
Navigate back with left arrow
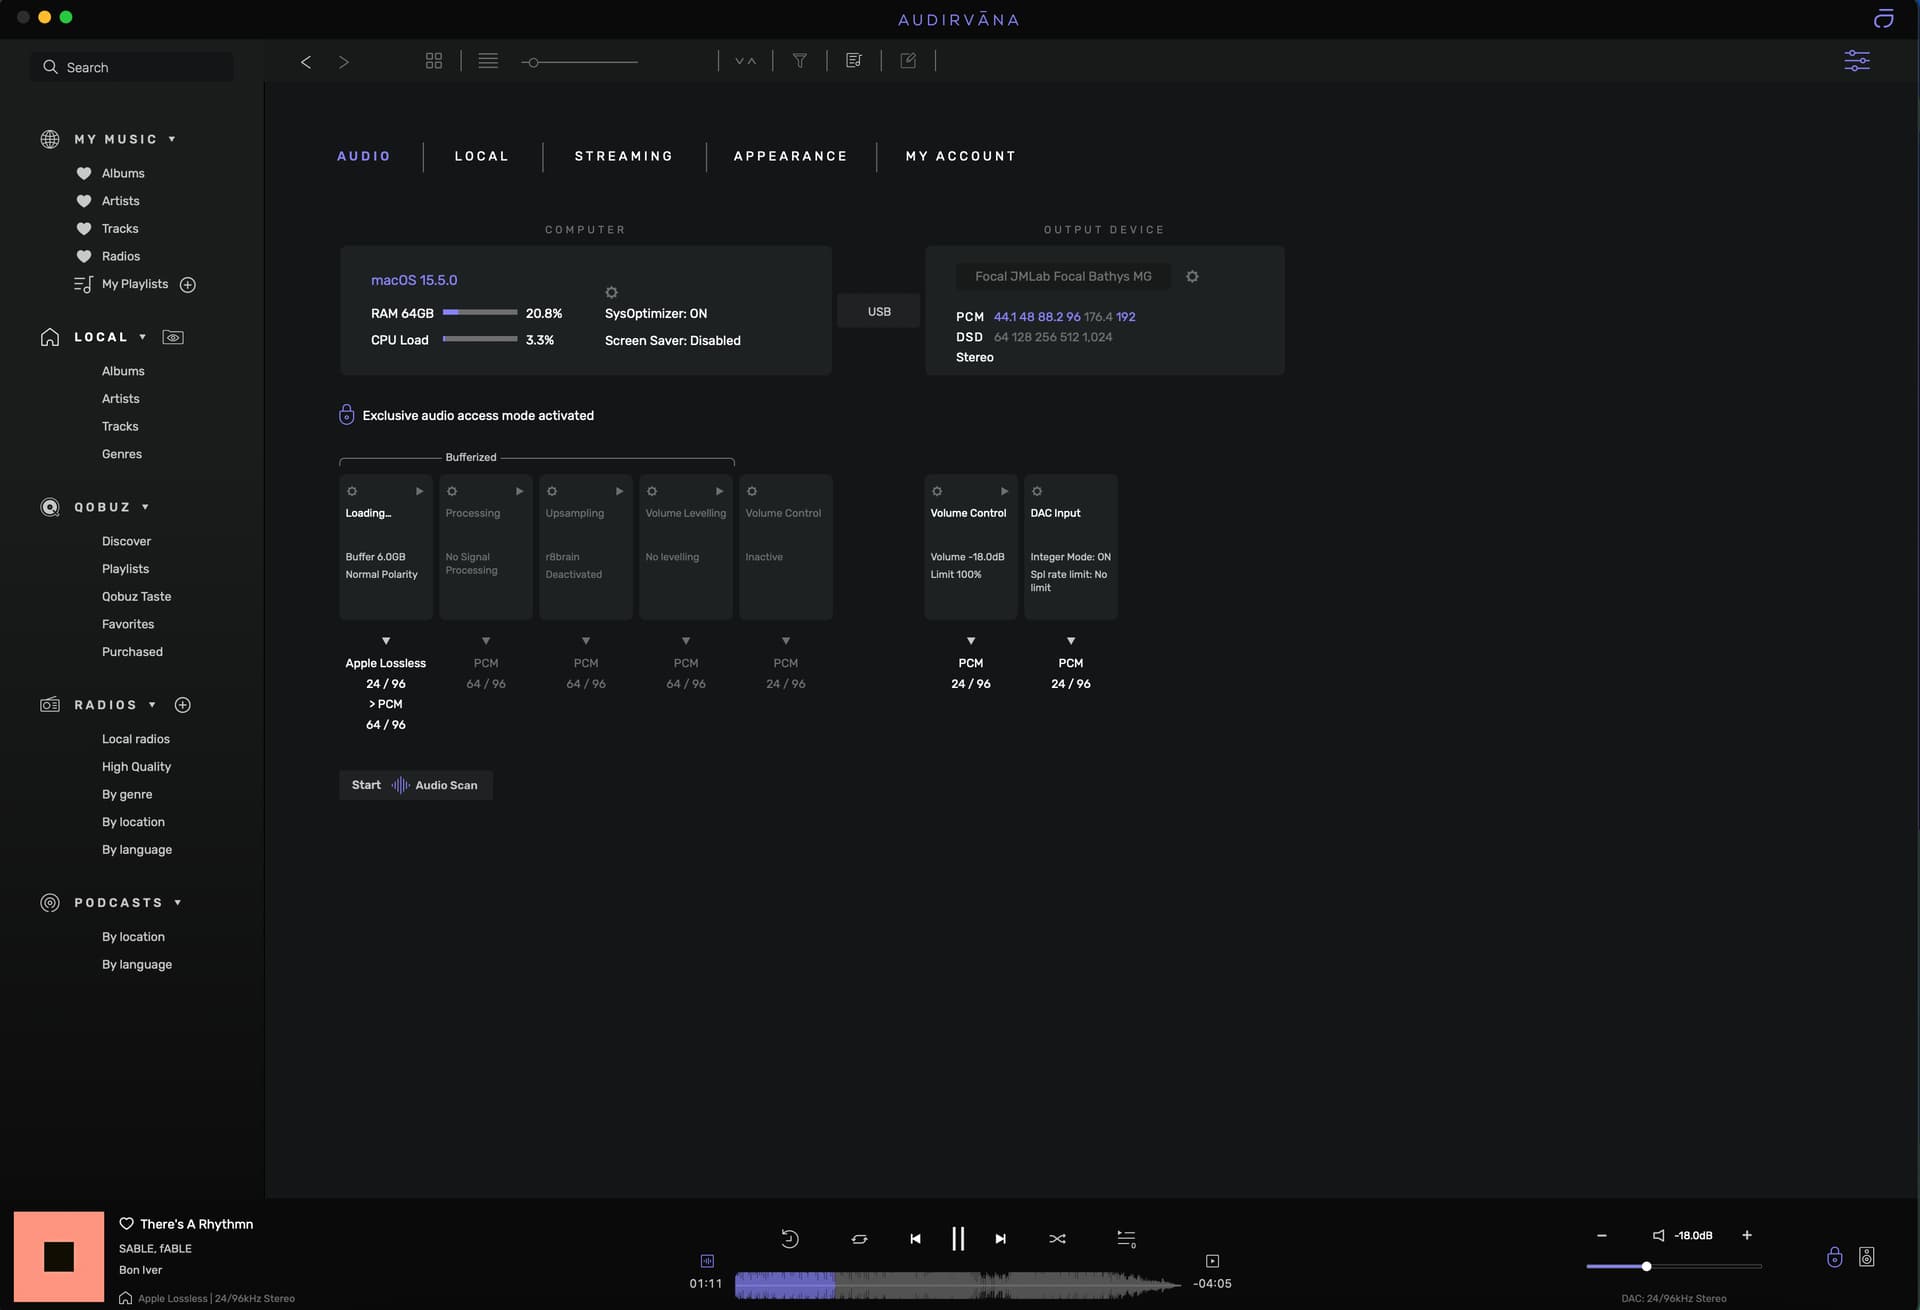306,62
